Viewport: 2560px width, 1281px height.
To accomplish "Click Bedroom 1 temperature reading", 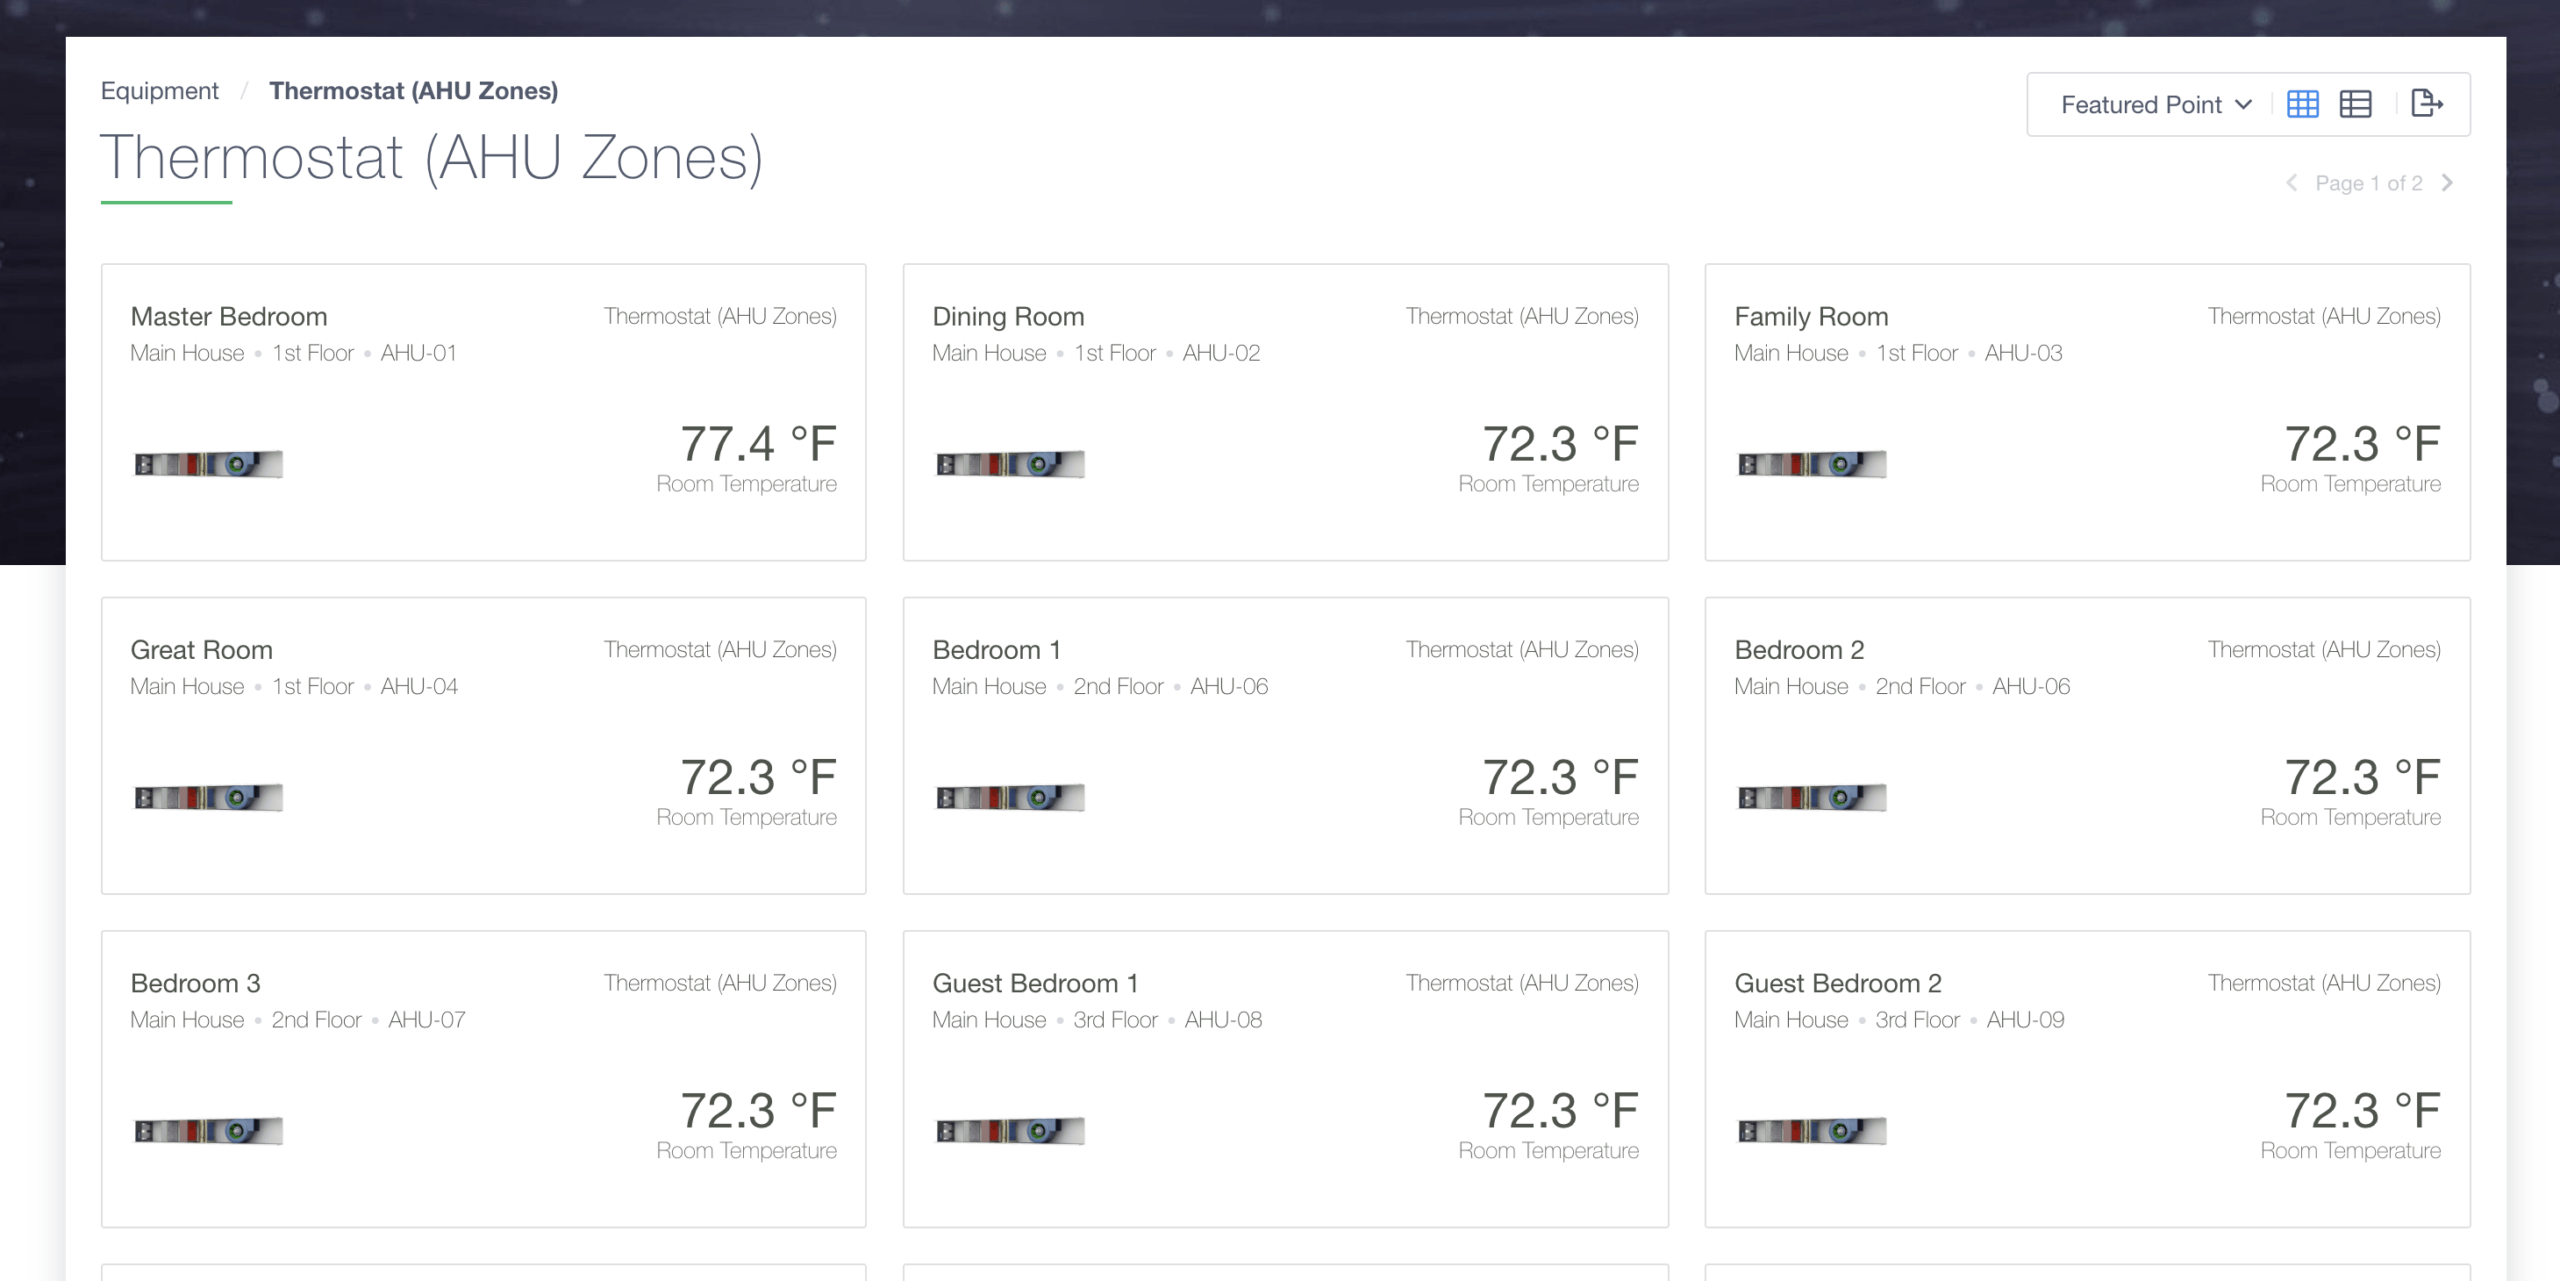I will tap(1559, 777).
